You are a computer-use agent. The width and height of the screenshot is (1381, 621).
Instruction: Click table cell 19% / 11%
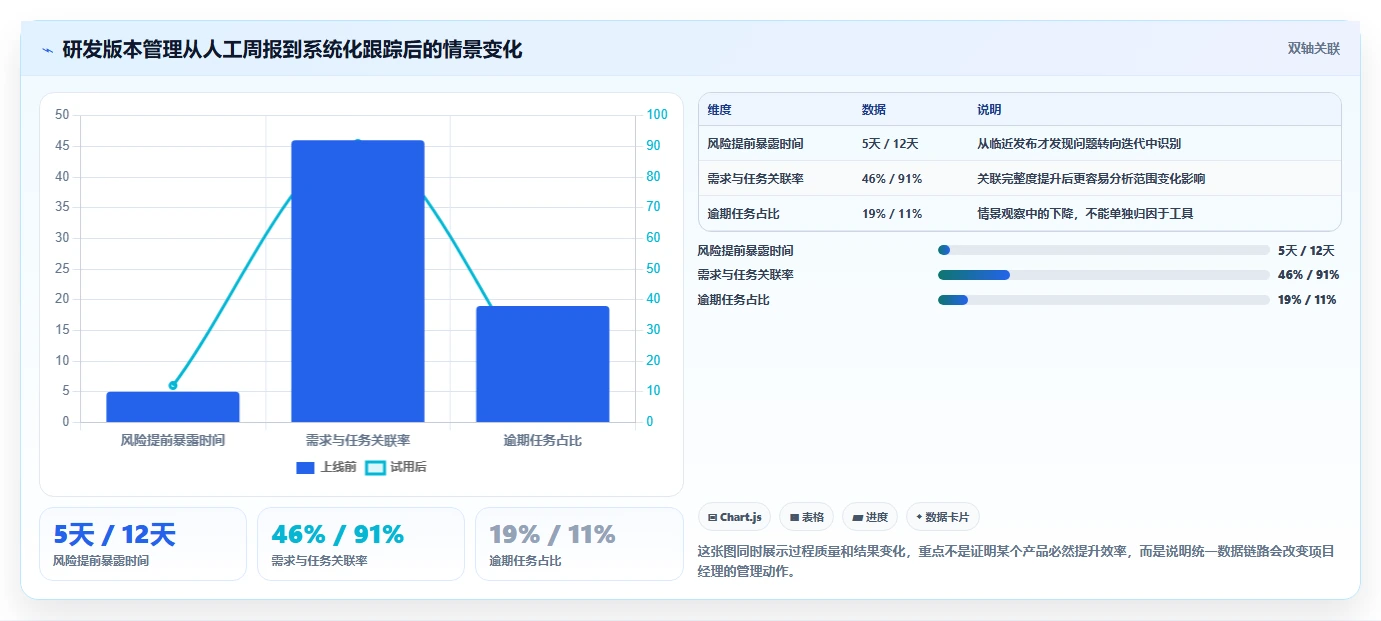[x=892, y=214]
